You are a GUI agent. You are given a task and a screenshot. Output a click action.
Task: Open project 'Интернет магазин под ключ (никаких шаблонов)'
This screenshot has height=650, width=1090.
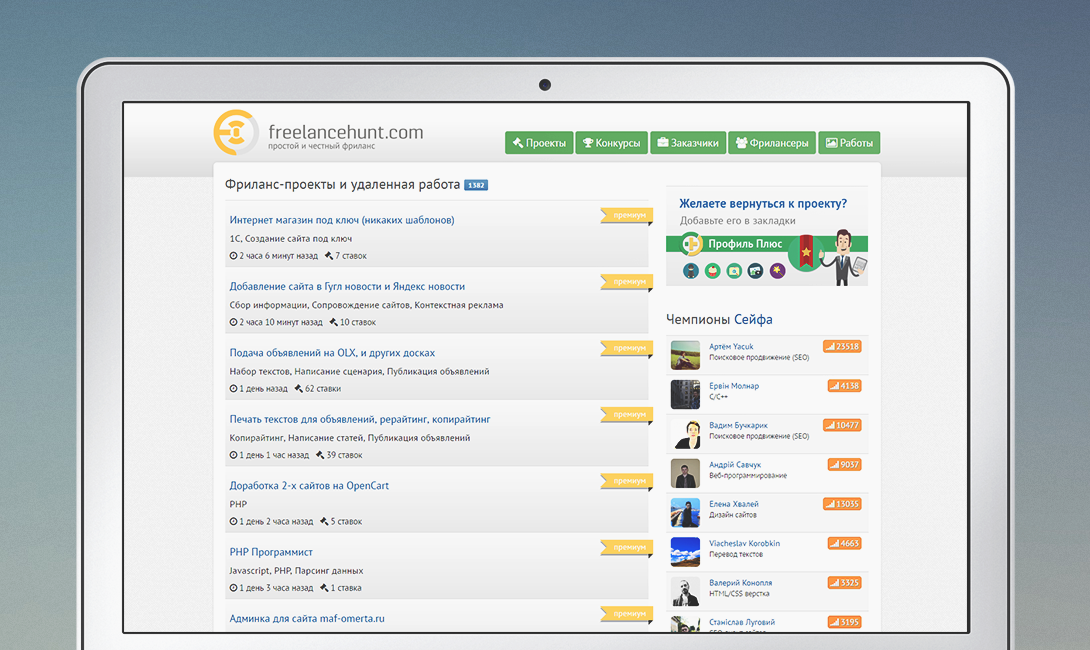342,220
